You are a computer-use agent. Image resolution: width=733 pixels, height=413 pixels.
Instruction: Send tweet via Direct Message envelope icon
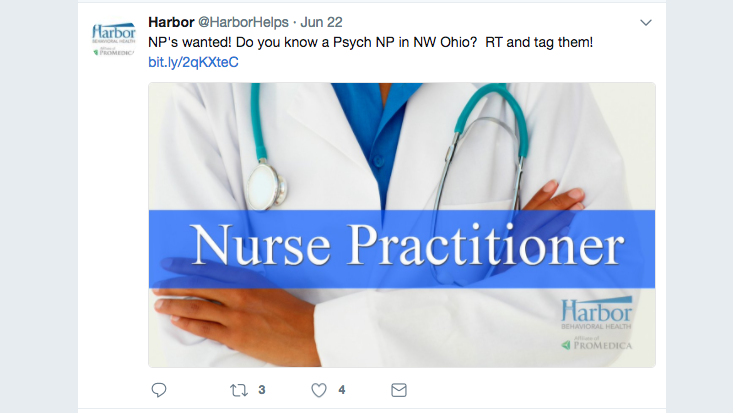click(399, 390)
